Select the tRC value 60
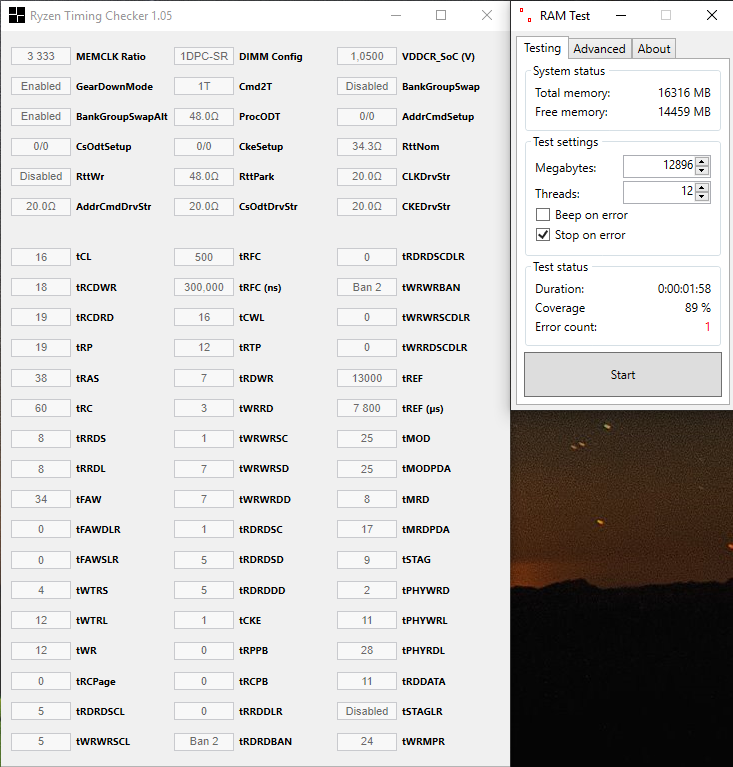733x767 pixels. pyautogui.click(x=41, y=408)
